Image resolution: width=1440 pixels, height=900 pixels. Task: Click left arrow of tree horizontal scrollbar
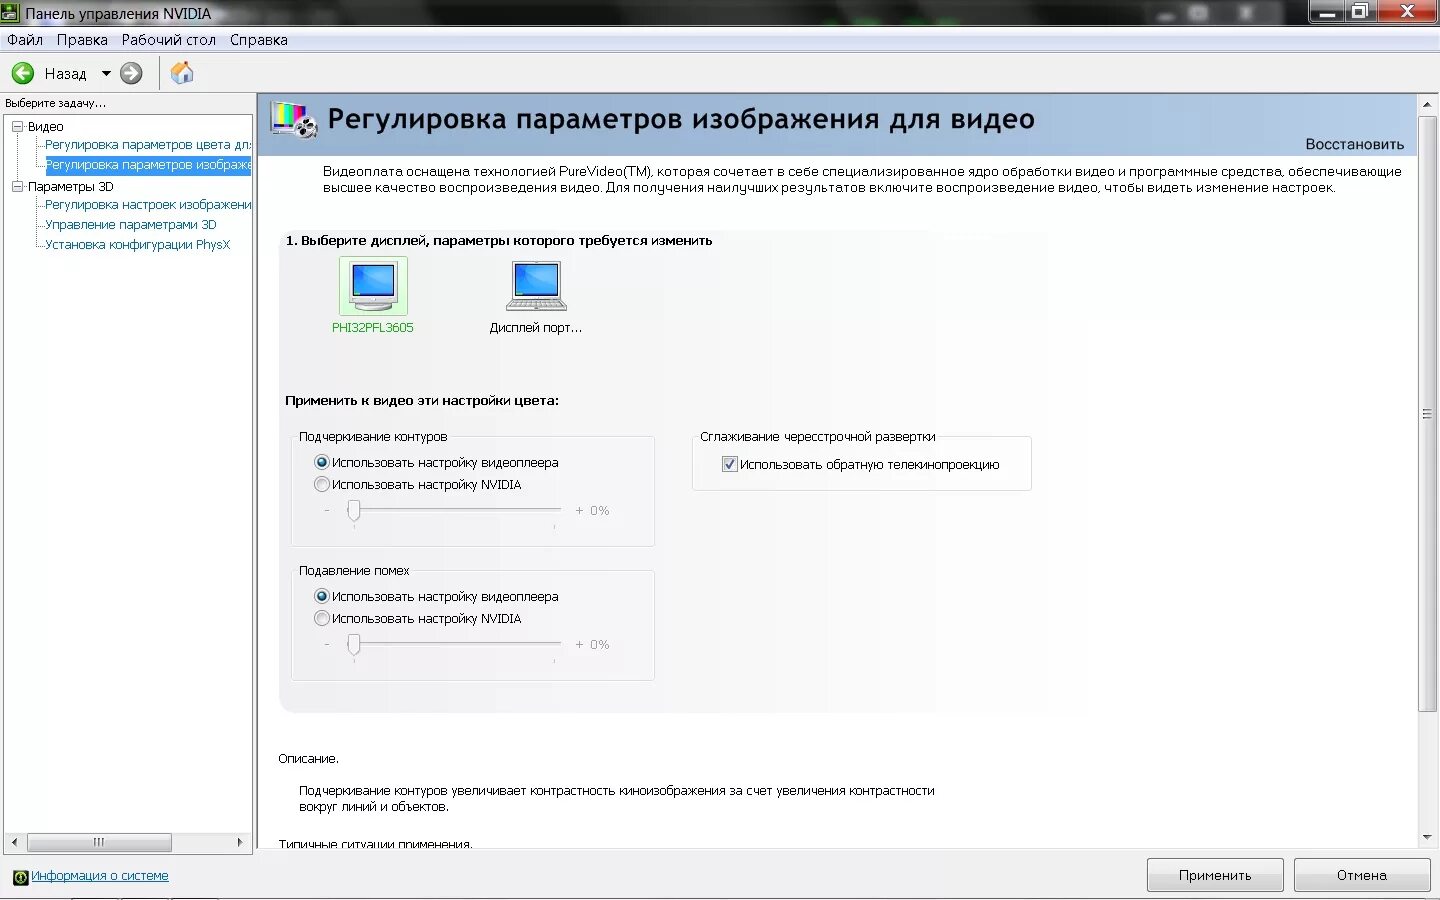(x=14, y=842)
